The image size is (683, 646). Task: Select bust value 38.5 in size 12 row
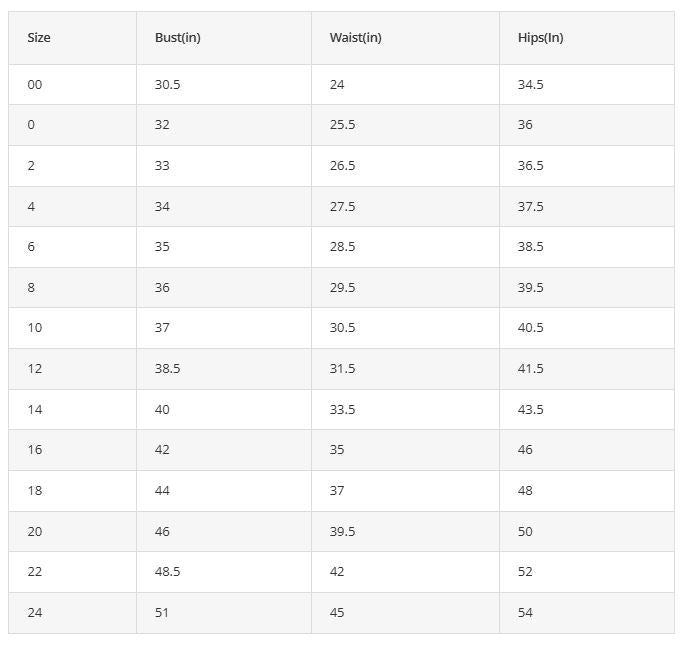(x=168, y=369)
